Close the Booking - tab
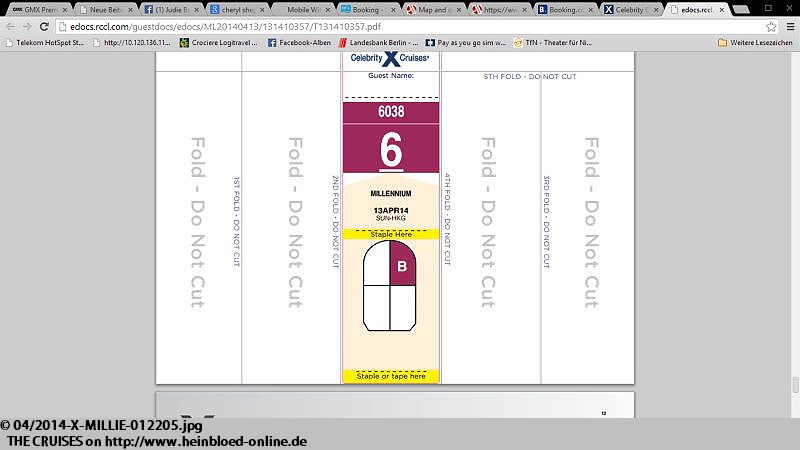 [x=393, y=10]
